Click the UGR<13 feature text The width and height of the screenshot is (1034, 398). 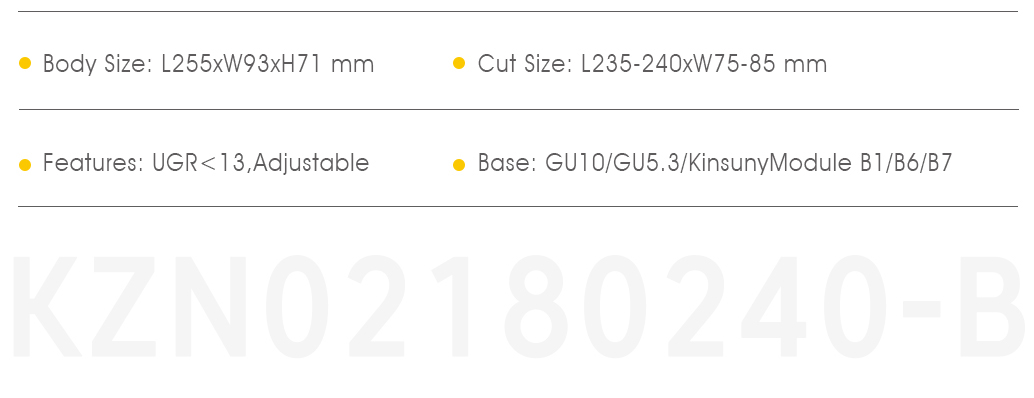(199, 162)
